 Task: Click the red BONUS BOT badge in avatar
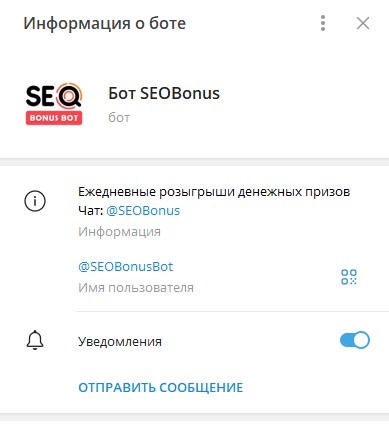[54, 118]
